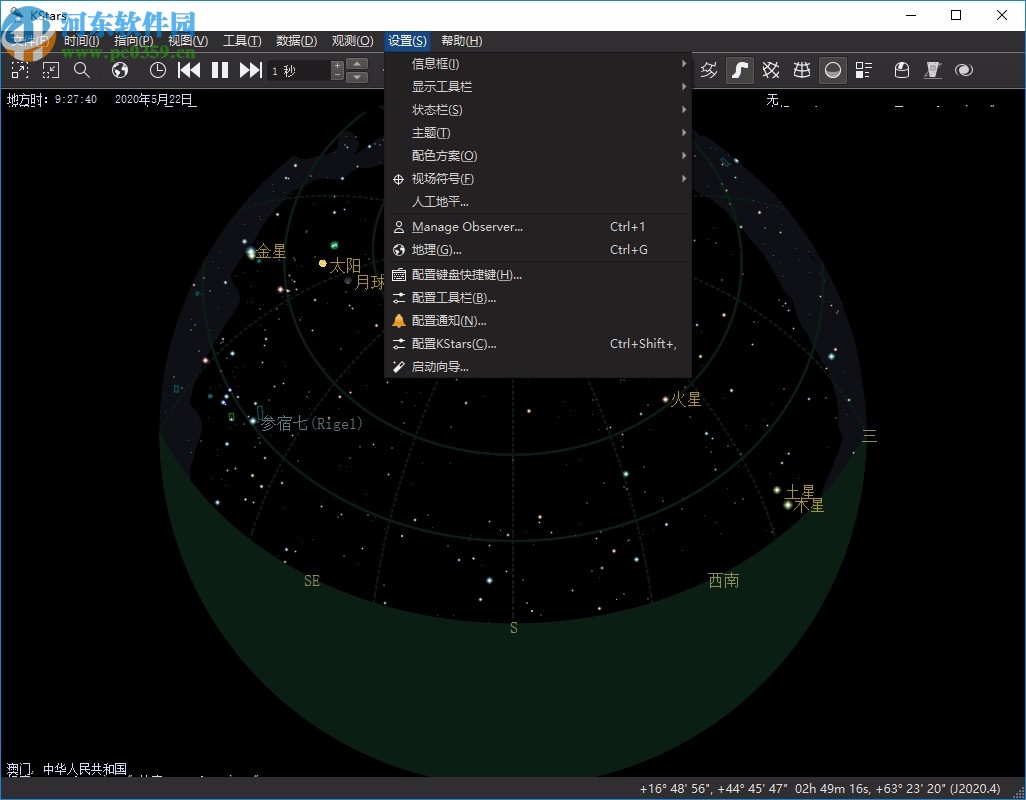Open the set time clock icon

[157, 70]
